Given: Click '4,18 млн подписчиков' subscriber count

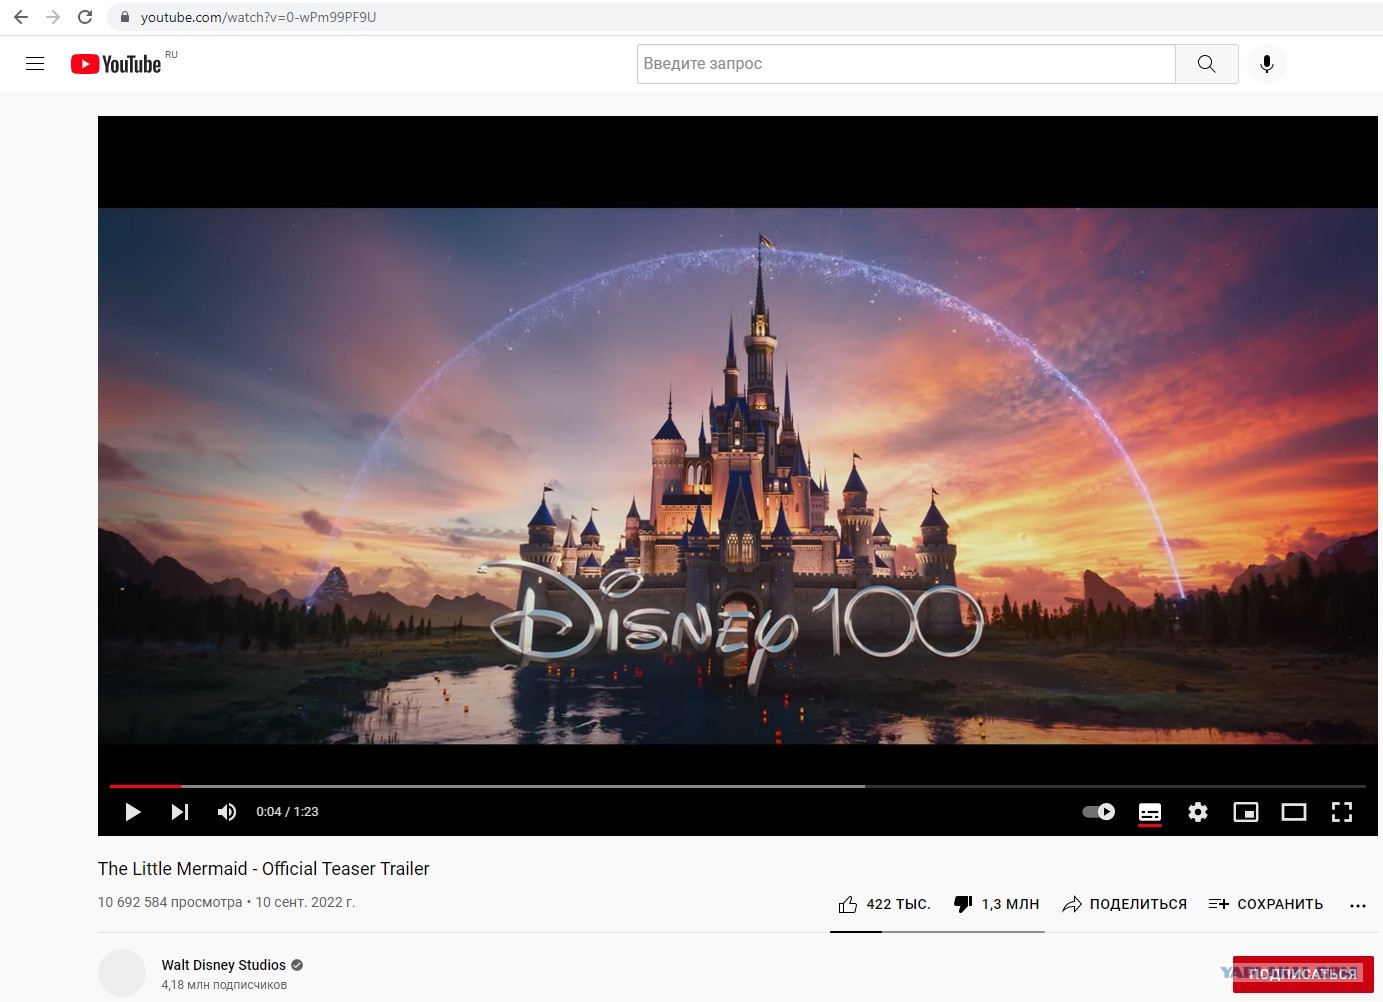Looking at the screenshot, I should coord(224,985).
